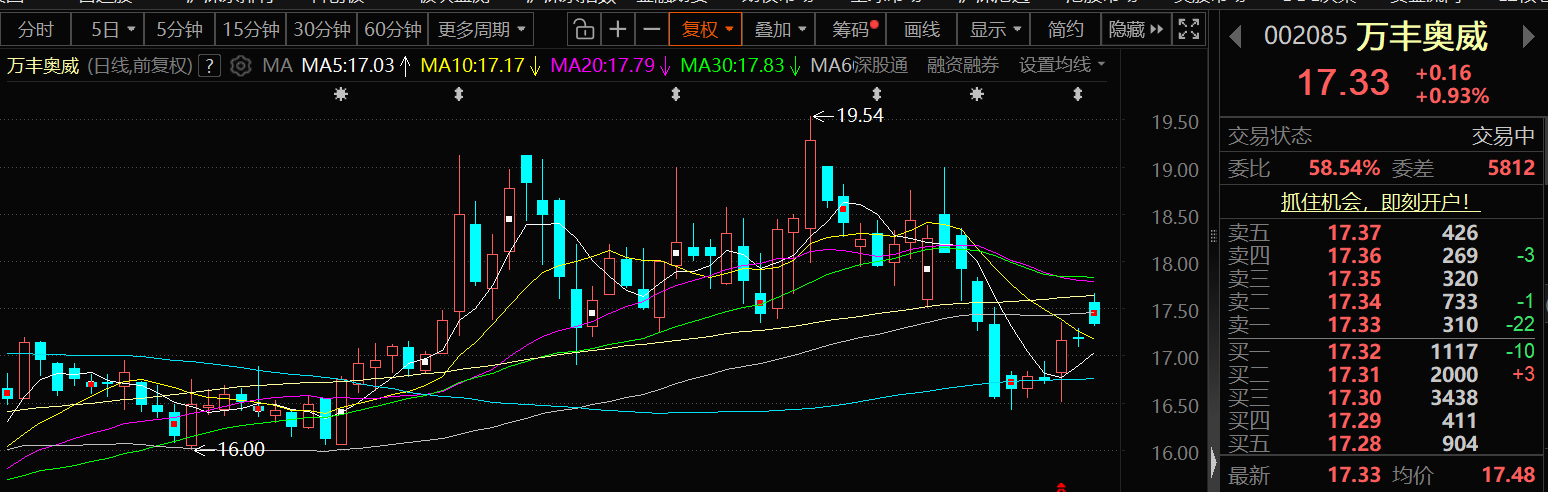
Task: Go to previous stock with left arrow
Action: [1237, 37]
